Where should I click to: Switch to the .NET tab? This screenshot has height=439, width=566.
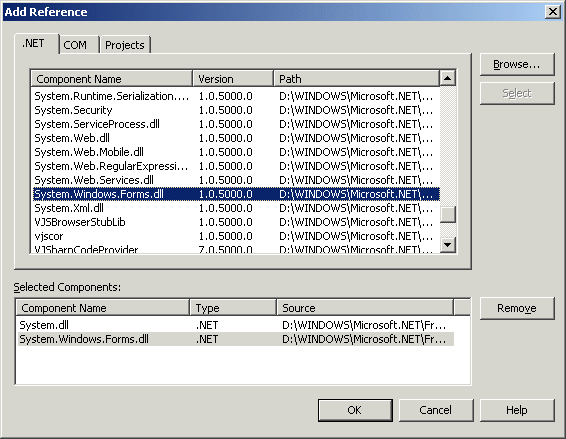[36, 44]
